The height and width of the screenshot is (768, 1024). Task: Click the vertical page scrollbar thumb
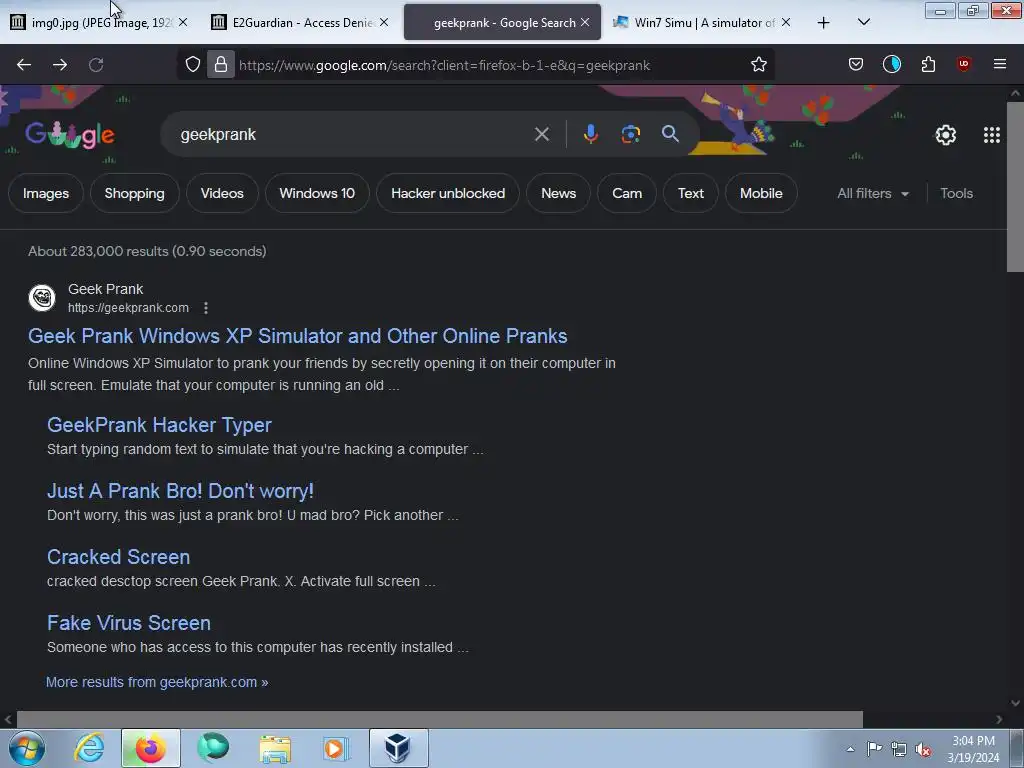point(1015,186)
